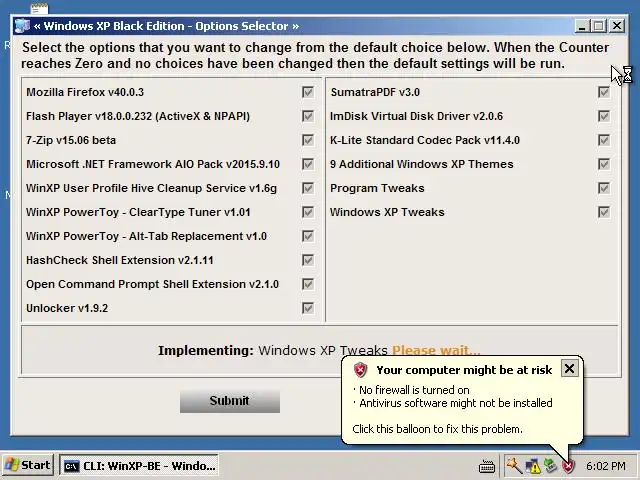This screenshot has height=480, width=640.
Task: Click the Submit button
Action: [x=230, y=401]
